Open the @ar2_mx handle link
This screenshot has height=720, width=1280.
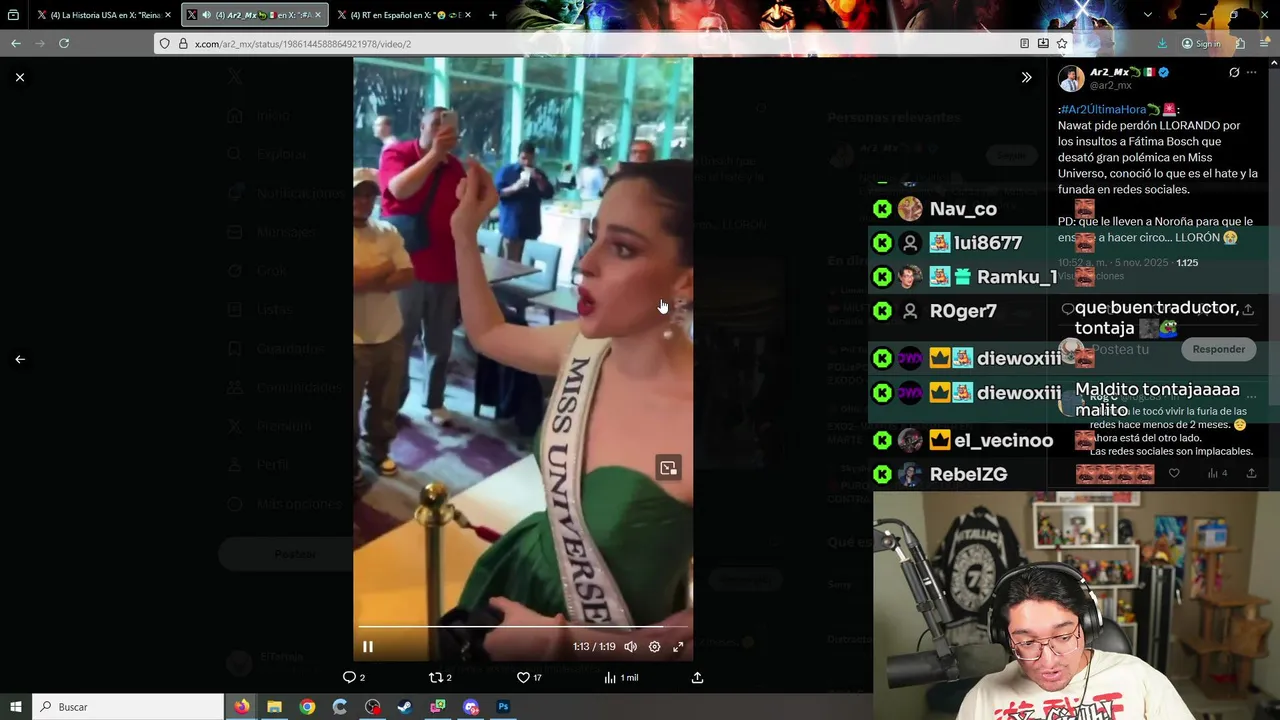tap(1110, 86)
